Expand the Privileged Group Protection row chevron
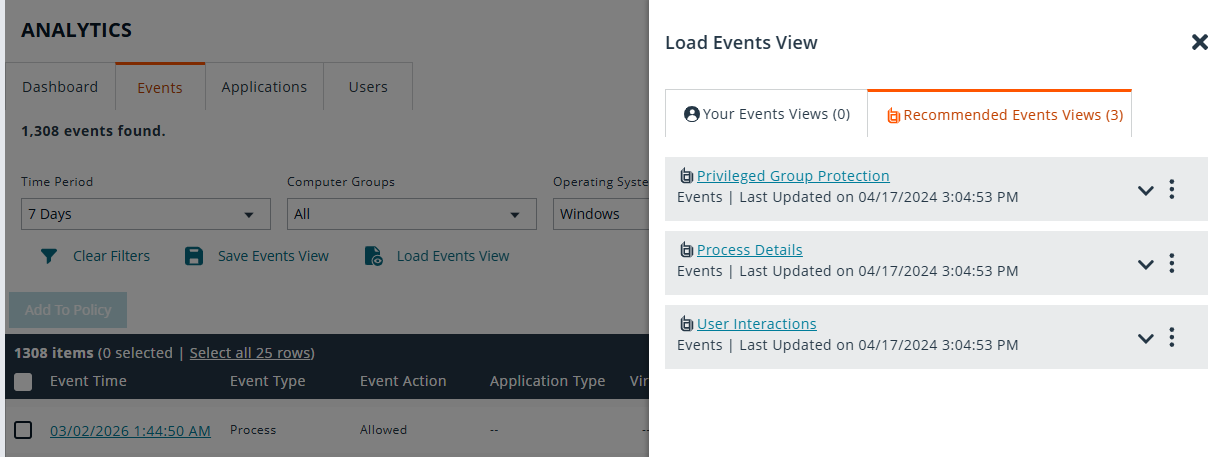The width and height of the screenshot is (1221, 457). pyautogui.click(x=1146, y=190)
